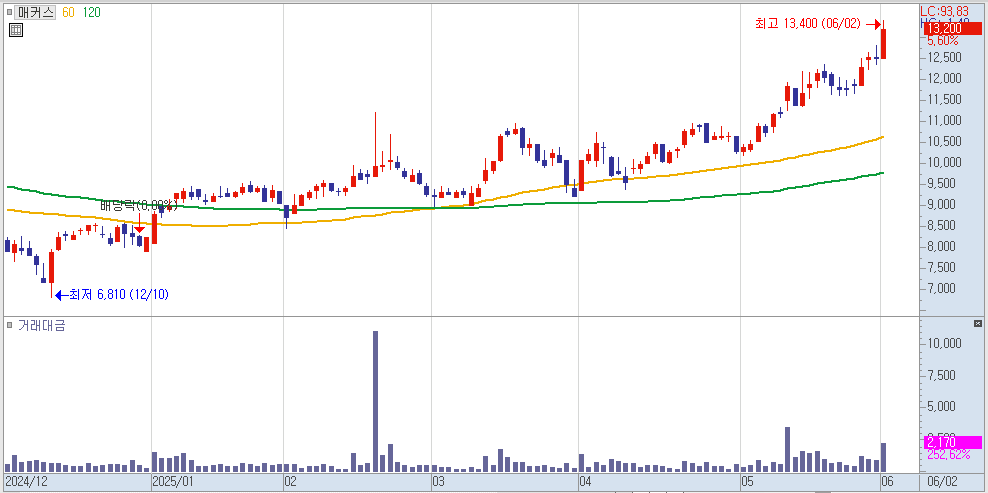Click the tallest volume bar in February

tap(376, 402)
